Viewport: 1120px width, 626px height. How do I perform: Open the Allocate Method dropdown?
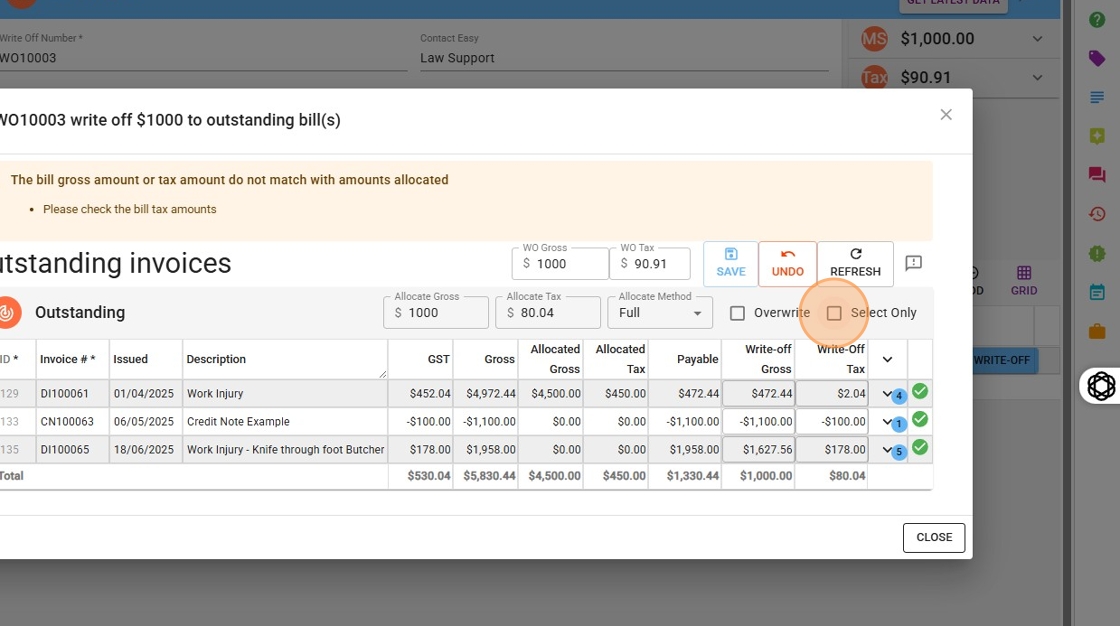pos(660,312)
